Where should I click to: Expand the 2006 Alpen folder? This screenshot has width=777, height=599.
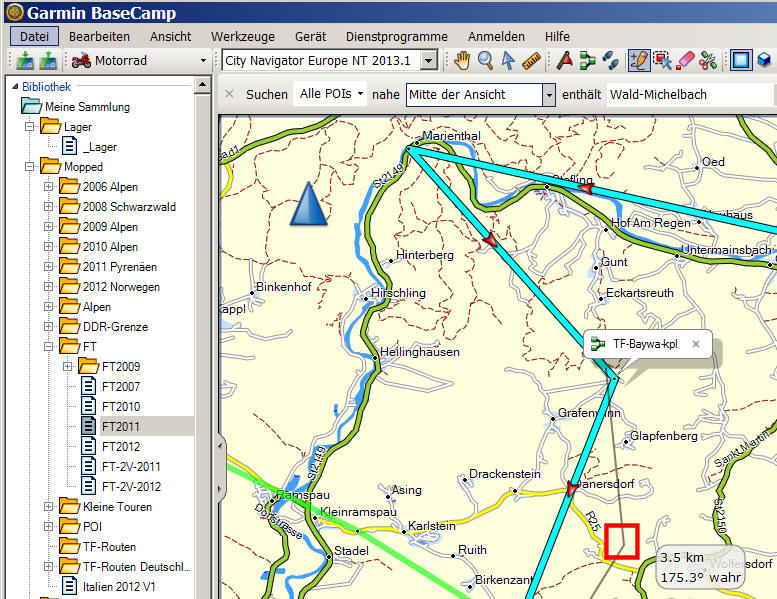pyautogui.click(x=48, y=187)
